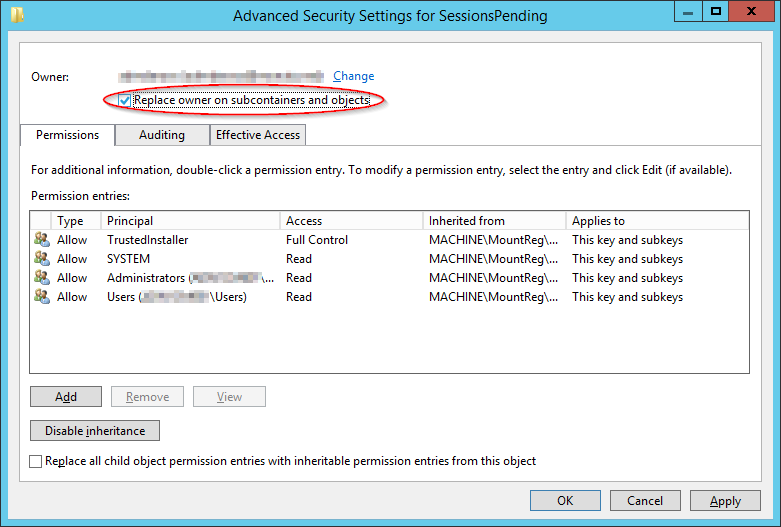Sort by the Access column header
Viewport: 781px width, 527px height.
pyautogui.click(x=352, y=221)
